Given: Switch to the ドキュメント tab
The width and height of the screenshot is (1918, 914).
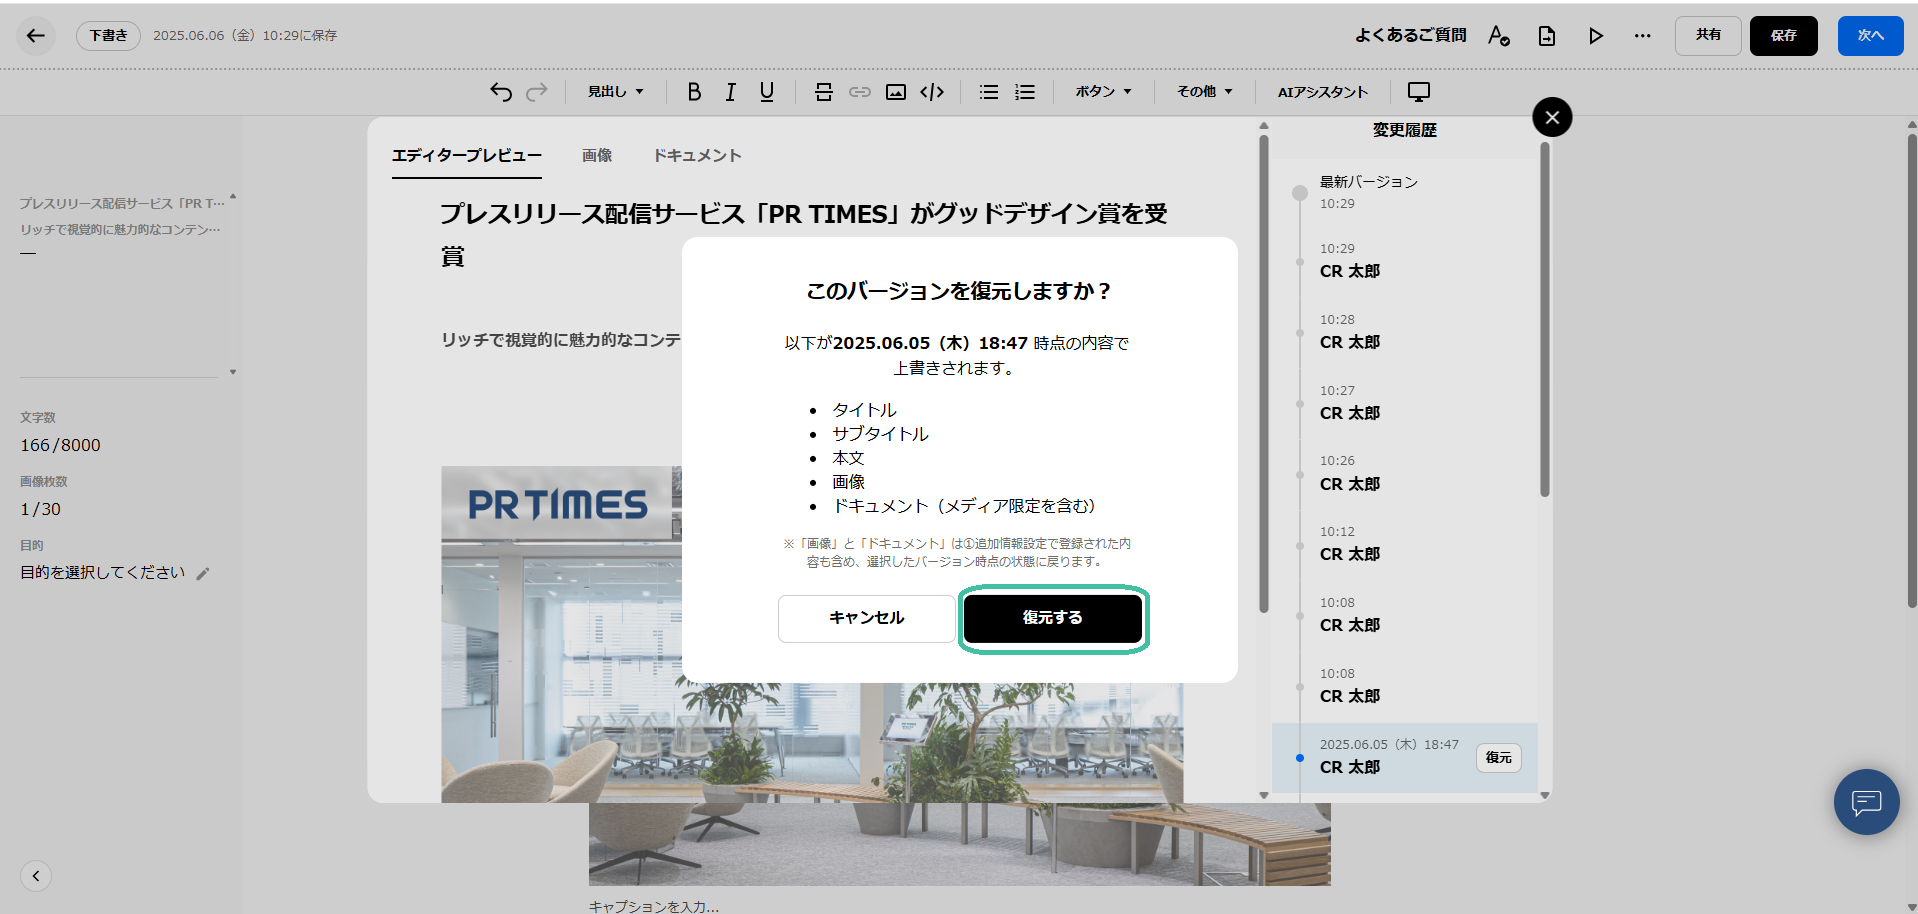Looking at the screenshot, I should [x=697, y=156].
